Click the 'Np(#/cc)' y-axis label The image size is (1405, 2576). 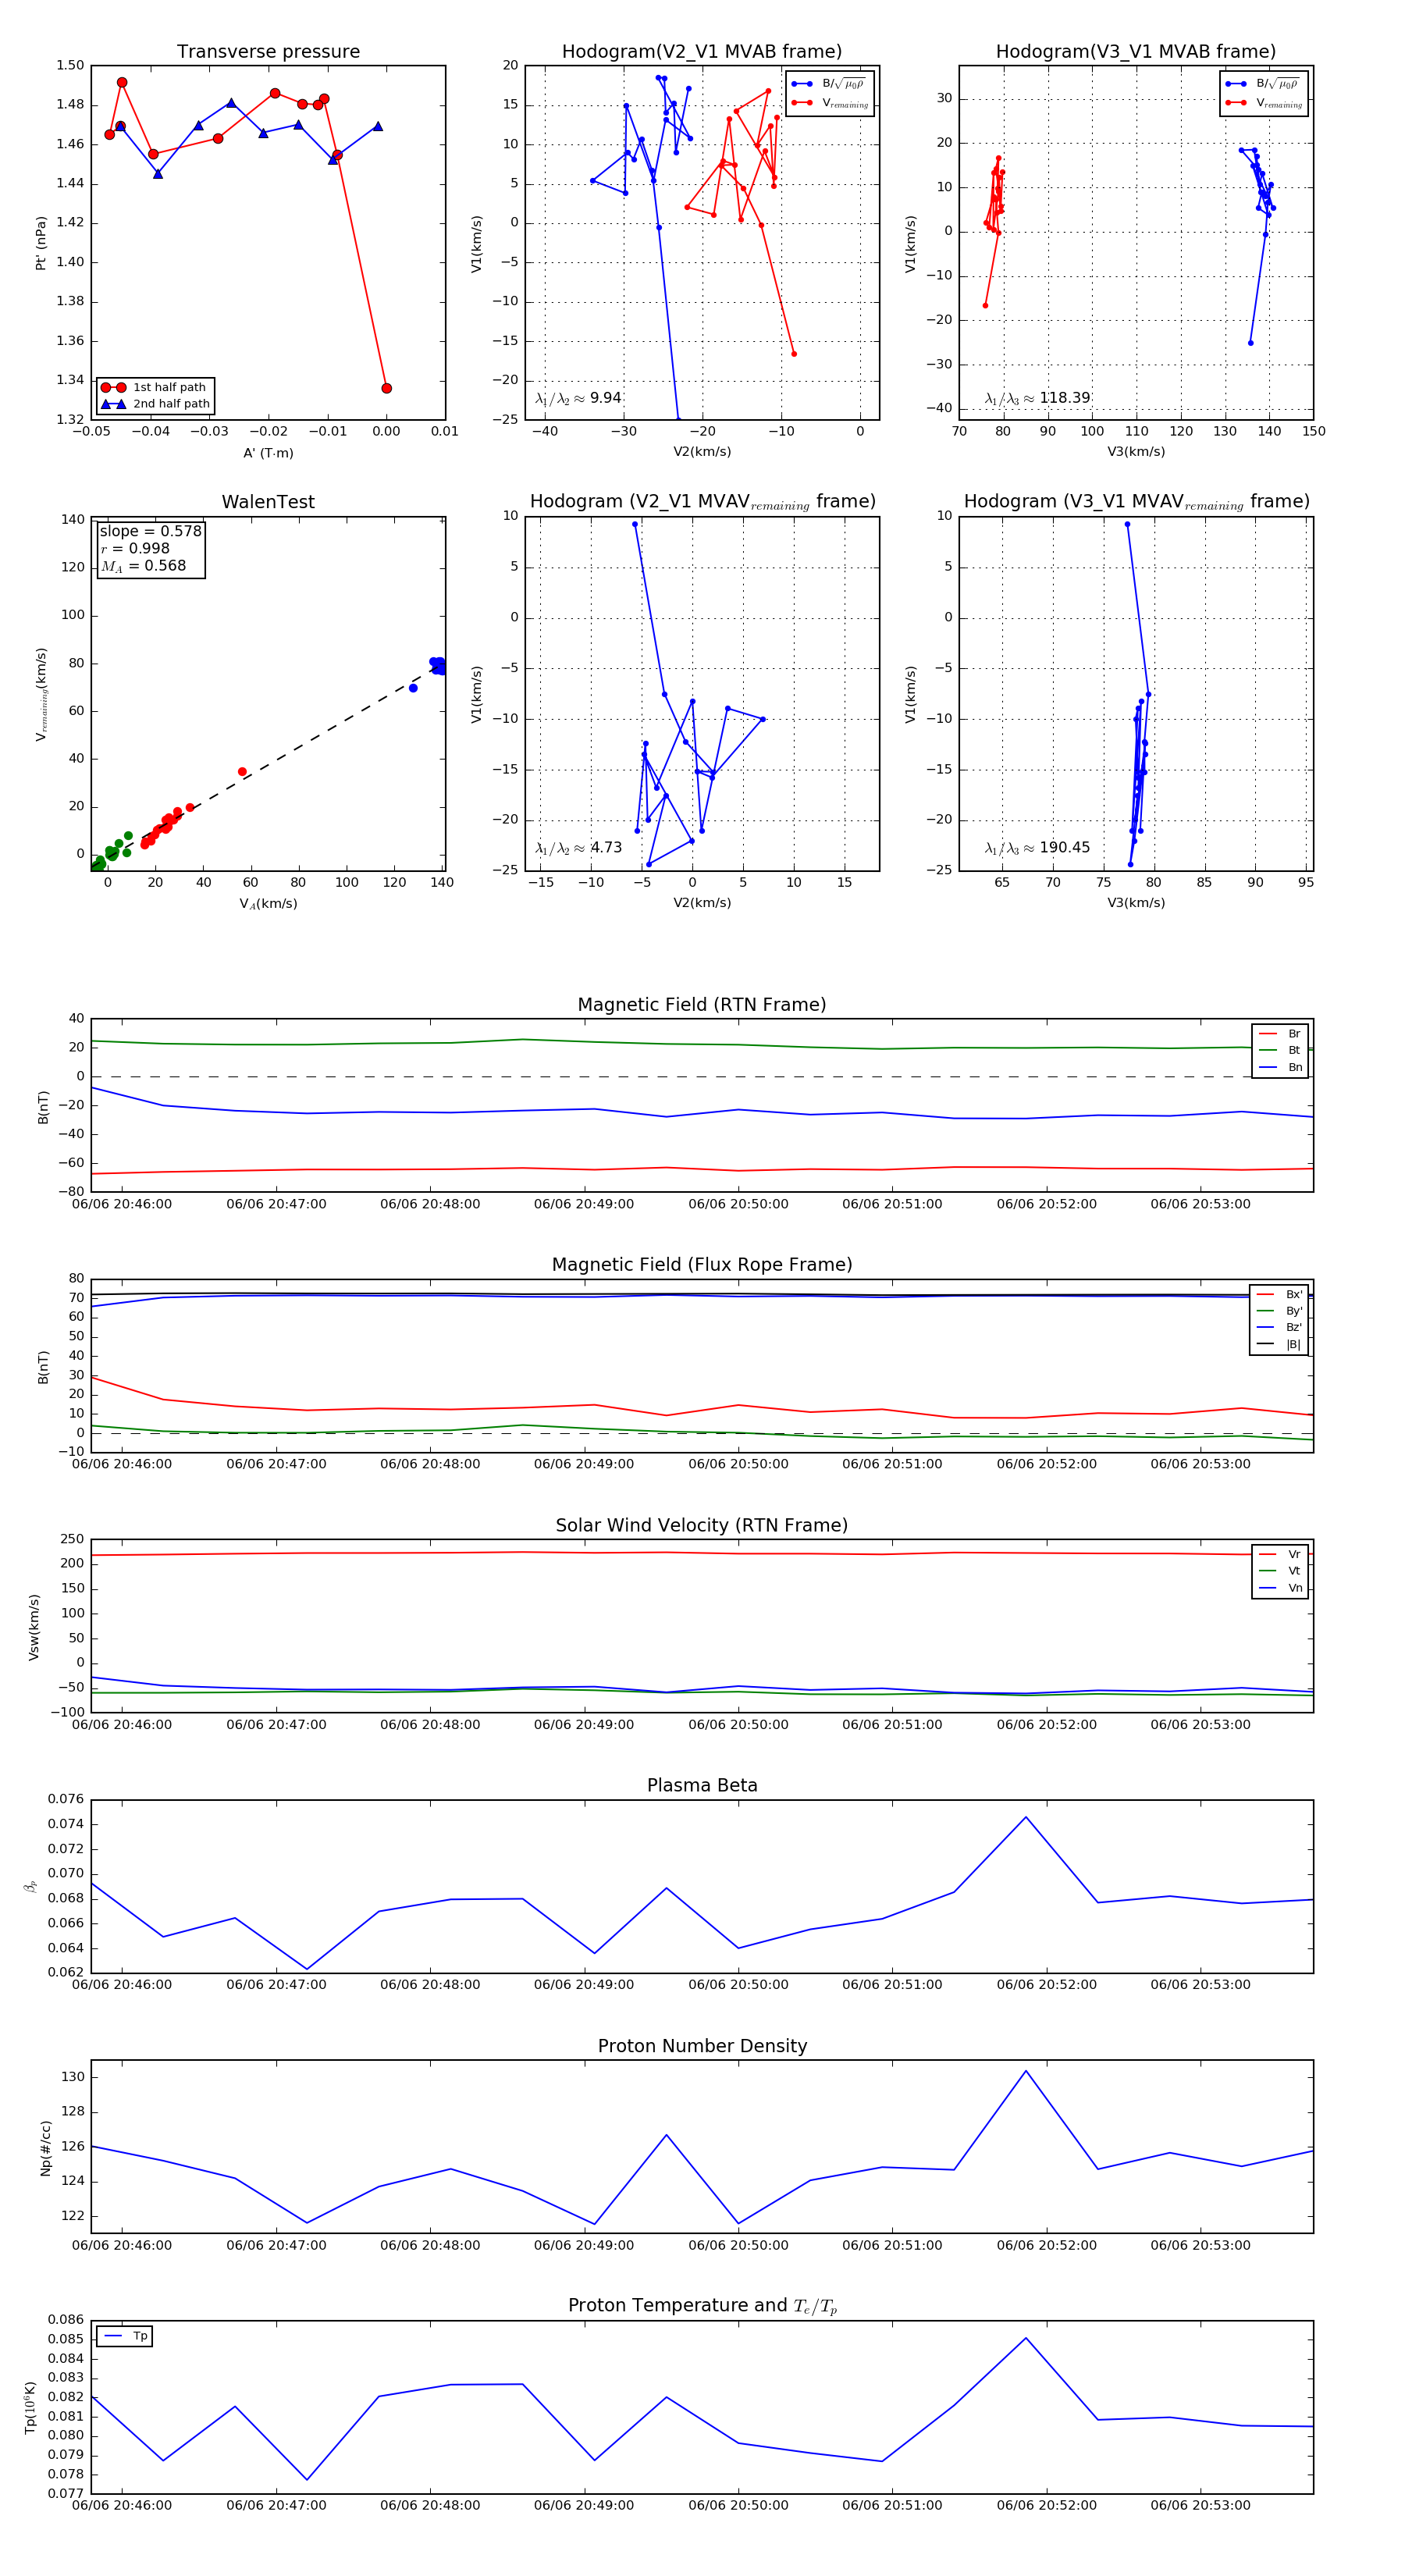(x=45, y=2148)
